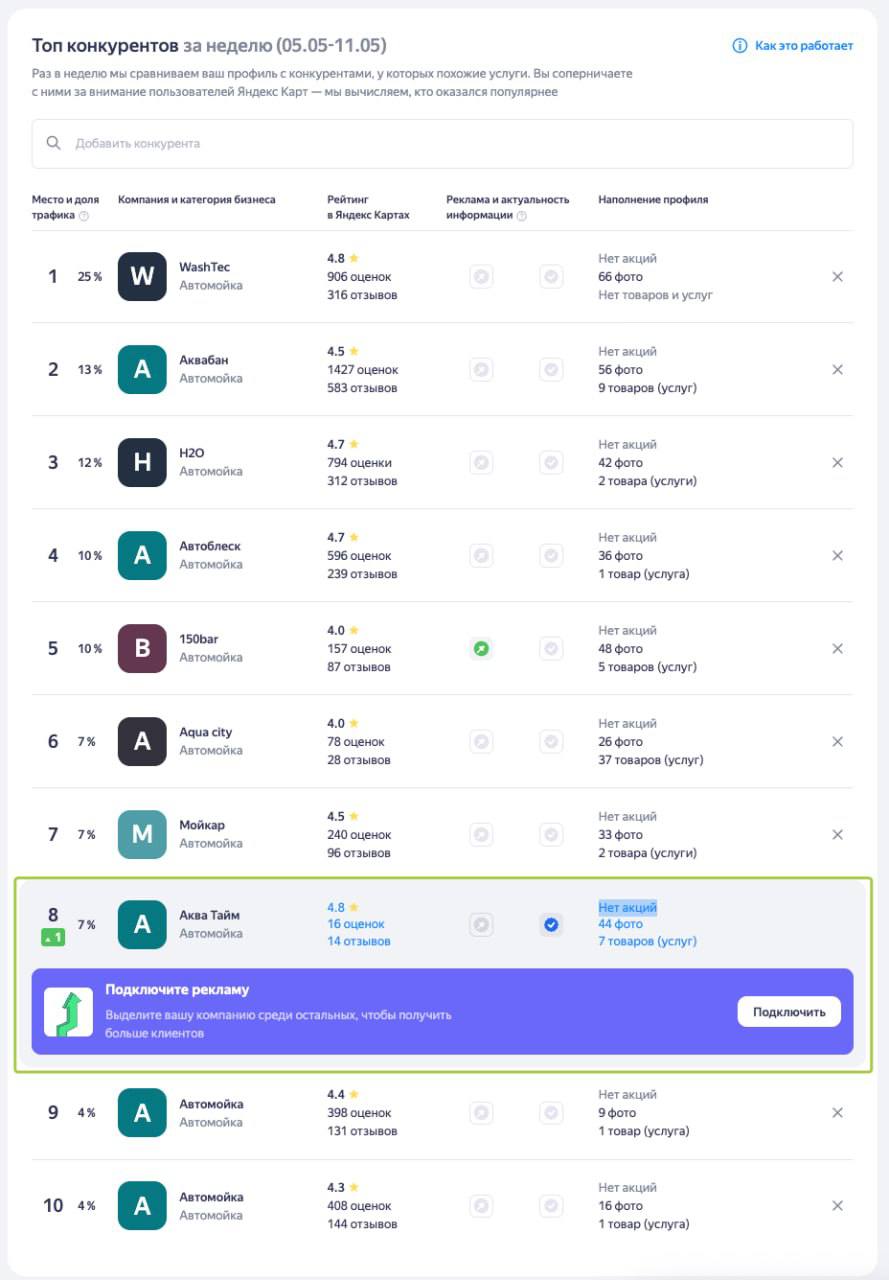Open the "Как это работает" link
The height and width of the screenshot is (1280, 889).
click(804, 46)
